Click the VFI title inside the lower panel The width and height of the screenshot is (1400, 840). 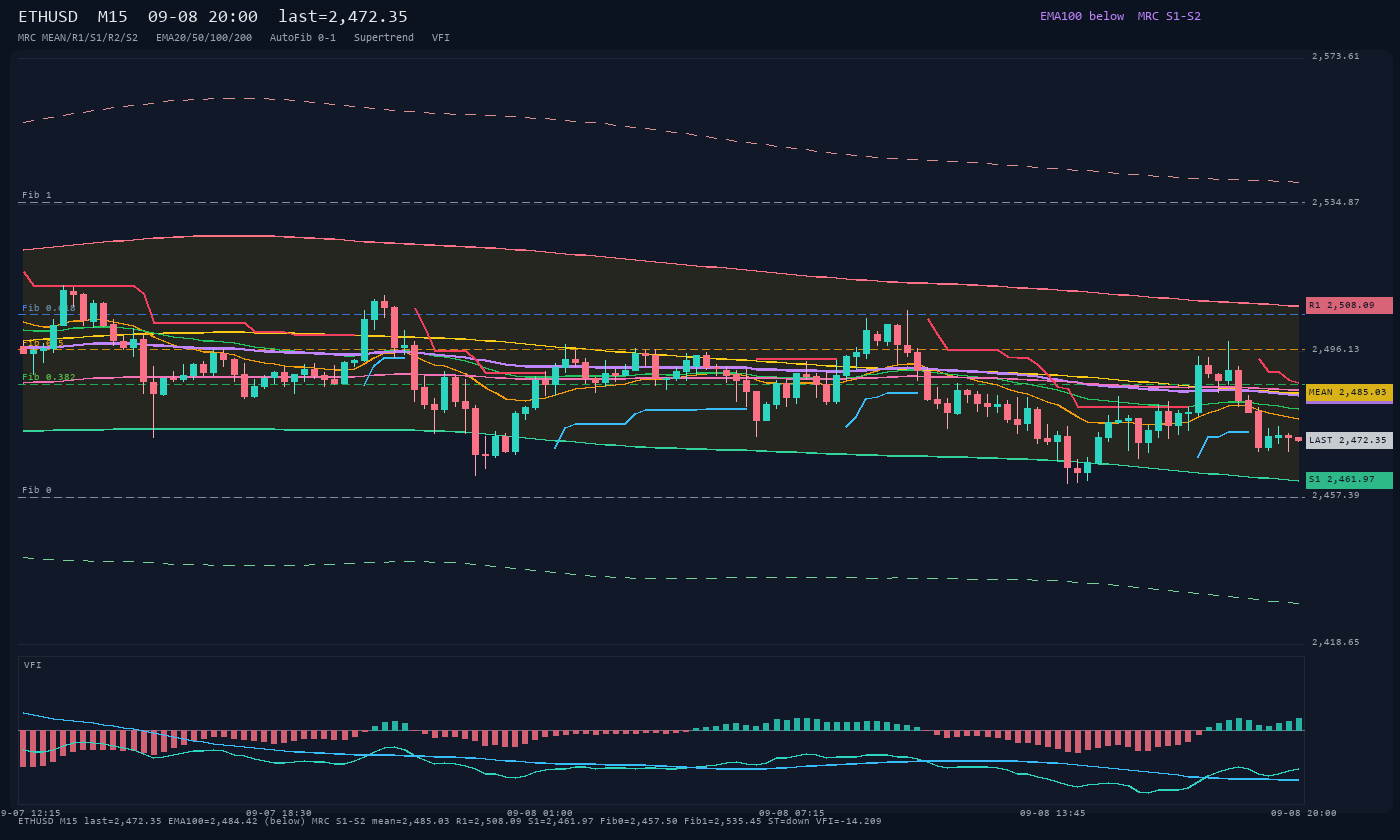[33, 665]
